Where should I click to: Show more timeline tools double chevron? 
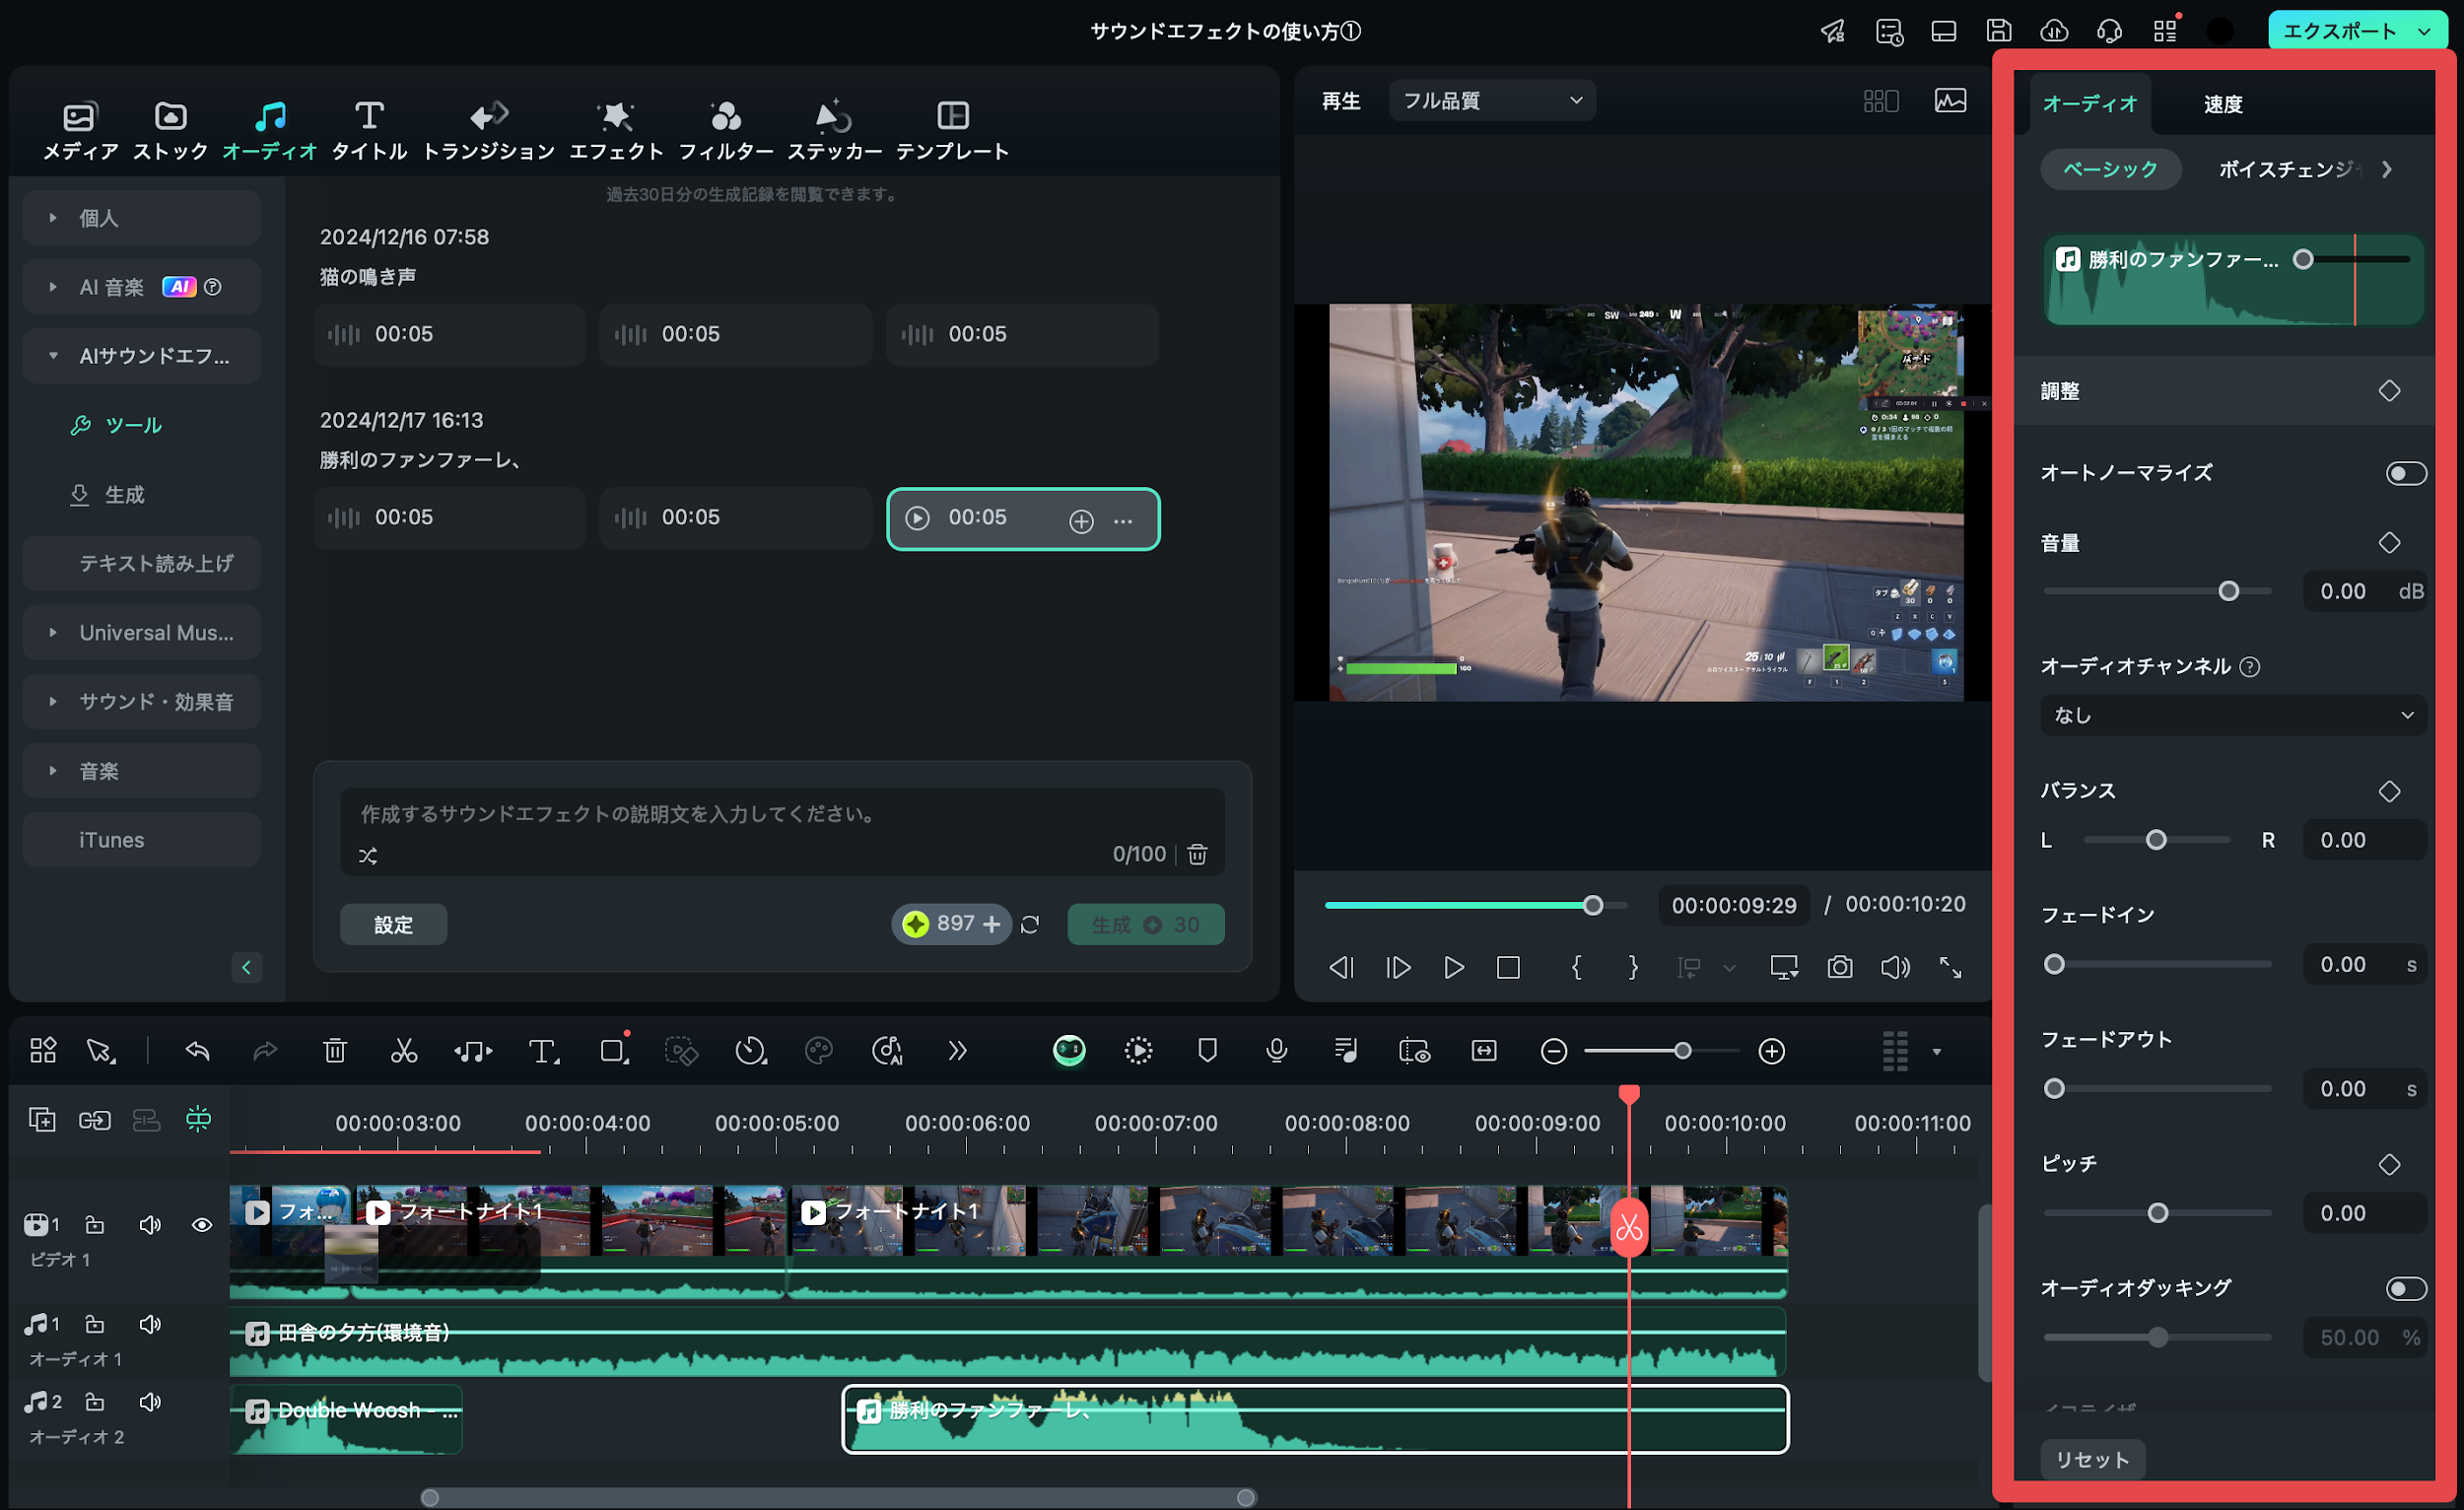tap(957, 1051)
